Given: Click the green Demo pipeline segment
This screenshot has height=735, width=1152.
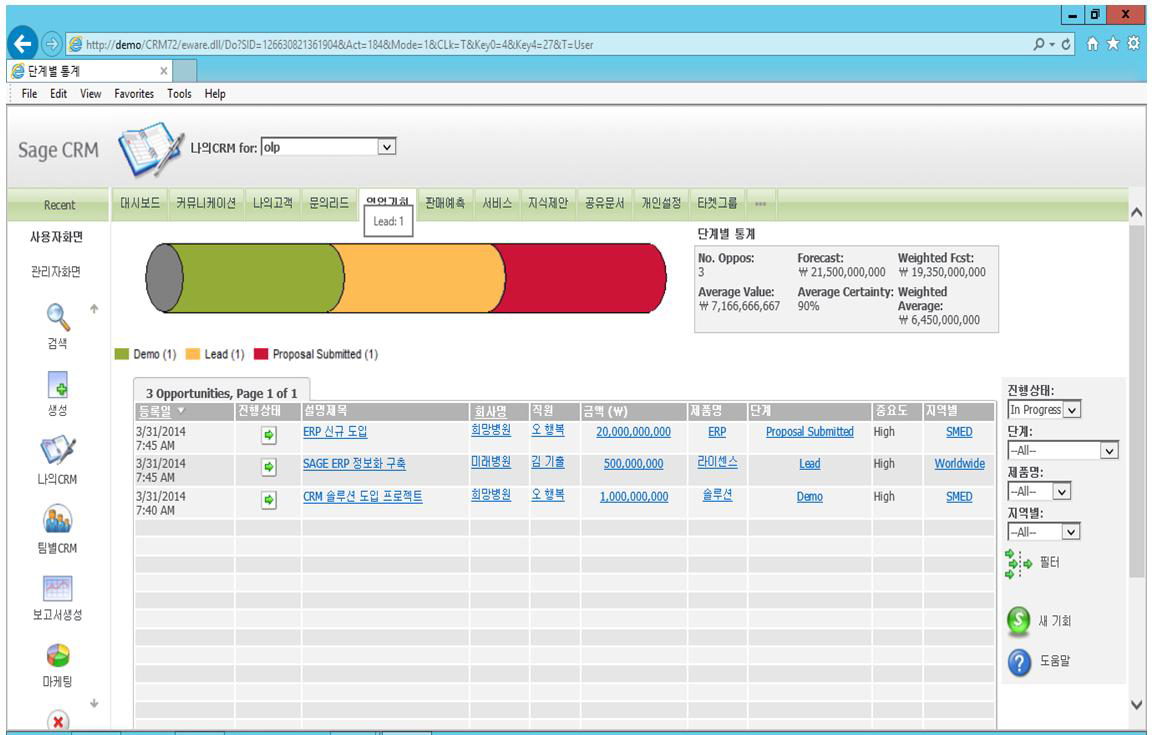Looking at the screenshot, I should coord(257,278).
